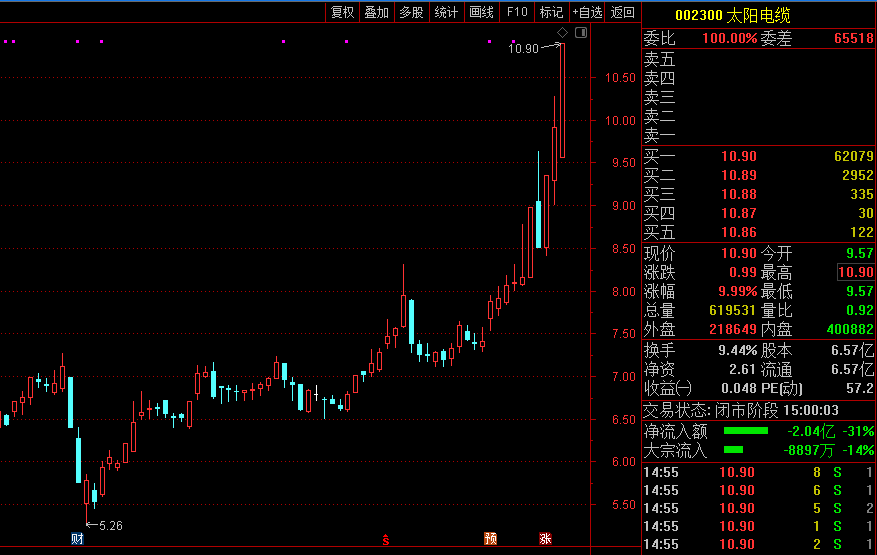
Task: Select the 买一 bid row at 10.90
Action: click(758, 157)
